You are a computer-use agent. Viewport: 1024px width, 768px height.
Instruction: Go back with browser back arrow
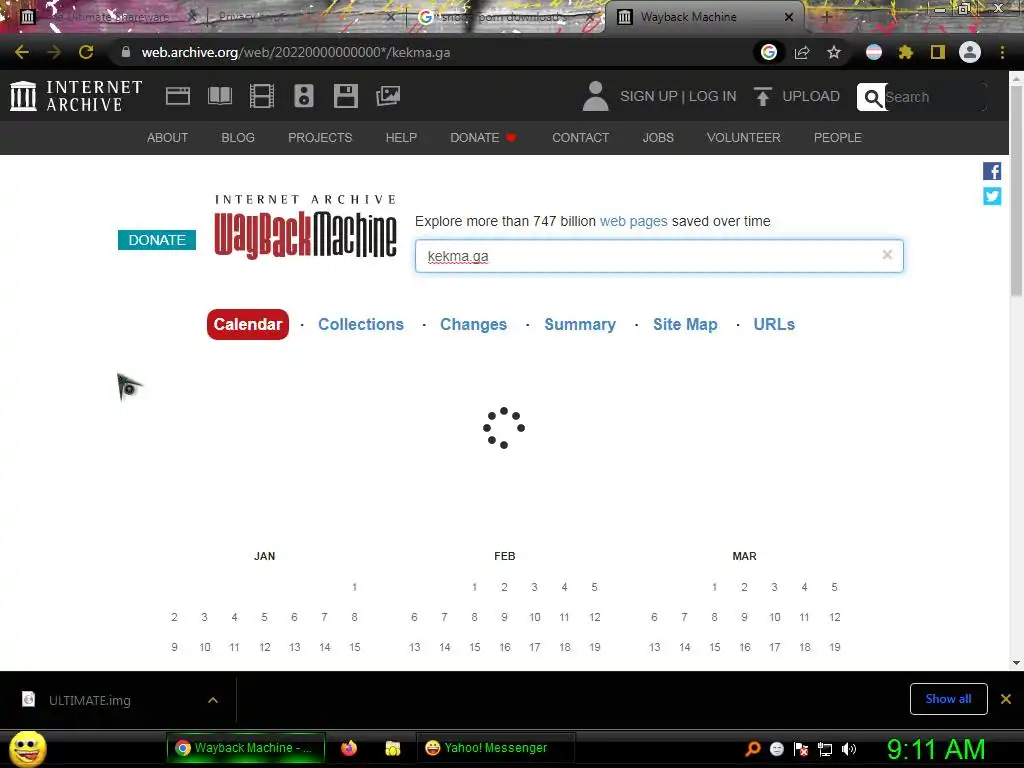pyautogui.click(x=22, y=52)
